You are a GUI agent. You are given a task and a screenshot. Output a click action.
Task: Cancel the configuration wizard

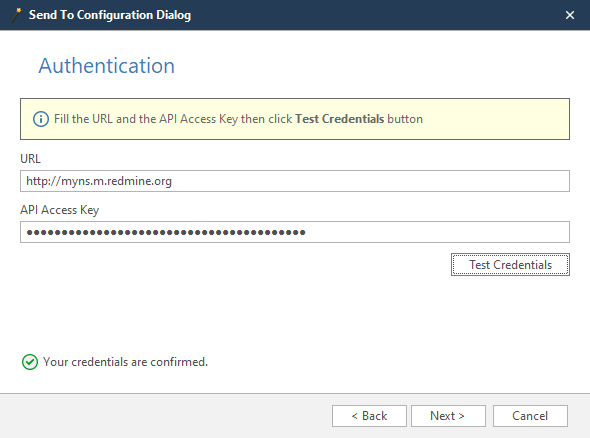pos(530,416)
